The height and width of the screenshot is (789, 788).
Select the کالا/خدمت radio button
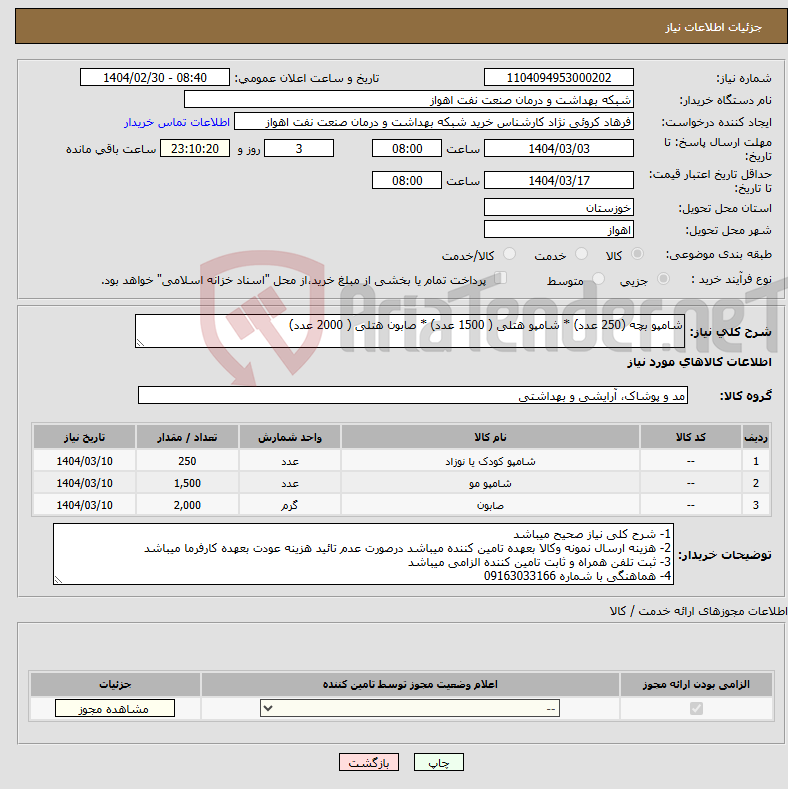[509, 254]
